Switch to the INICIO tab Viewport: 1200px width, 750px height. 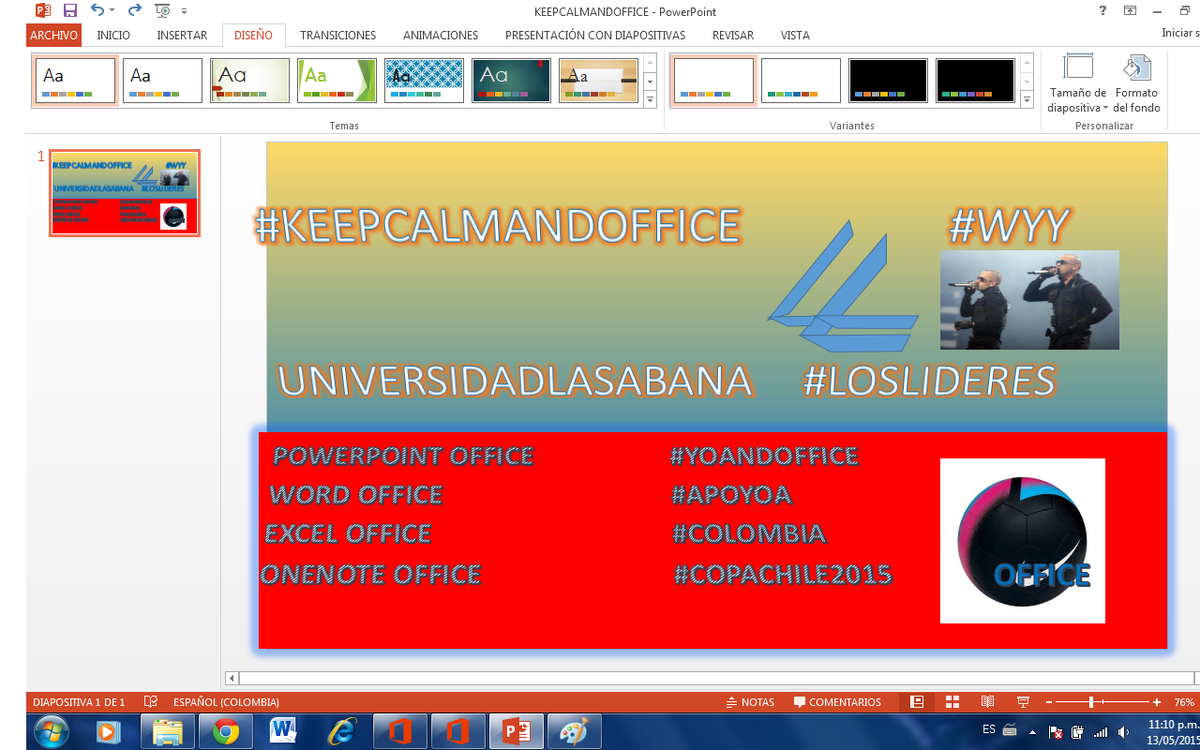coord(113,35)
